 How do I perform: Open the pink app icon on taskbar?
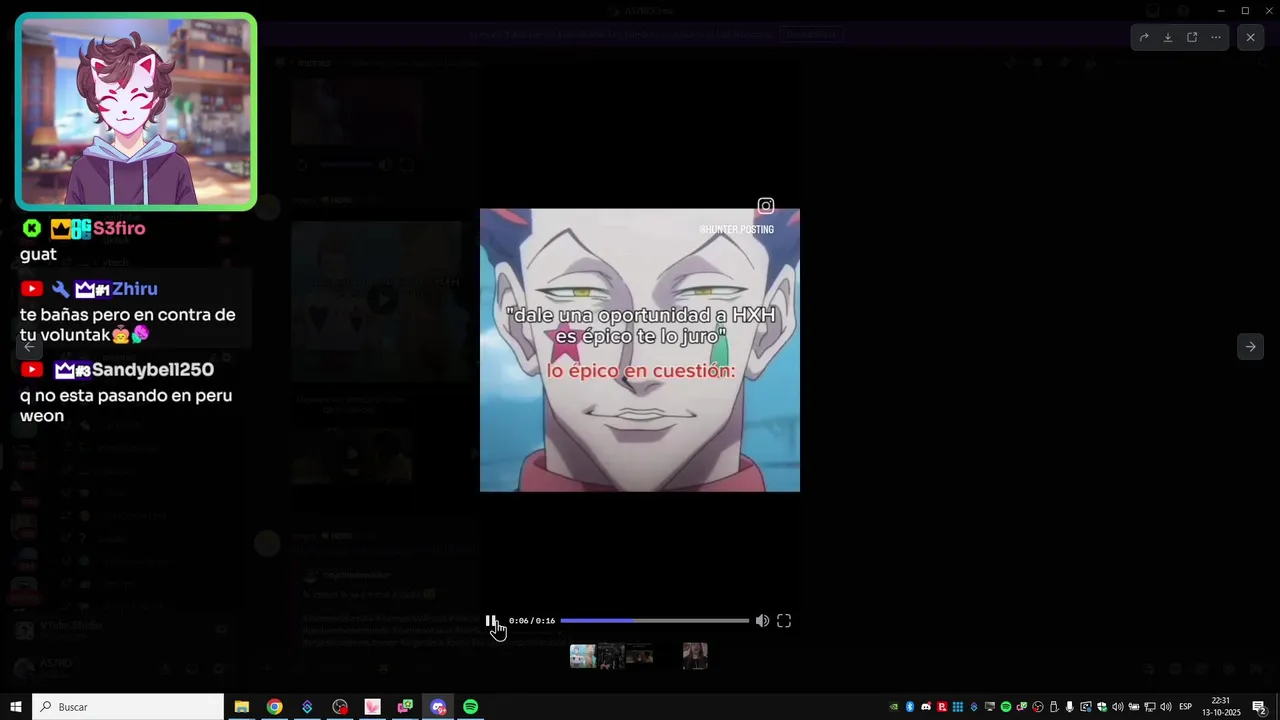pyautogui.click(x=372, y=707)
